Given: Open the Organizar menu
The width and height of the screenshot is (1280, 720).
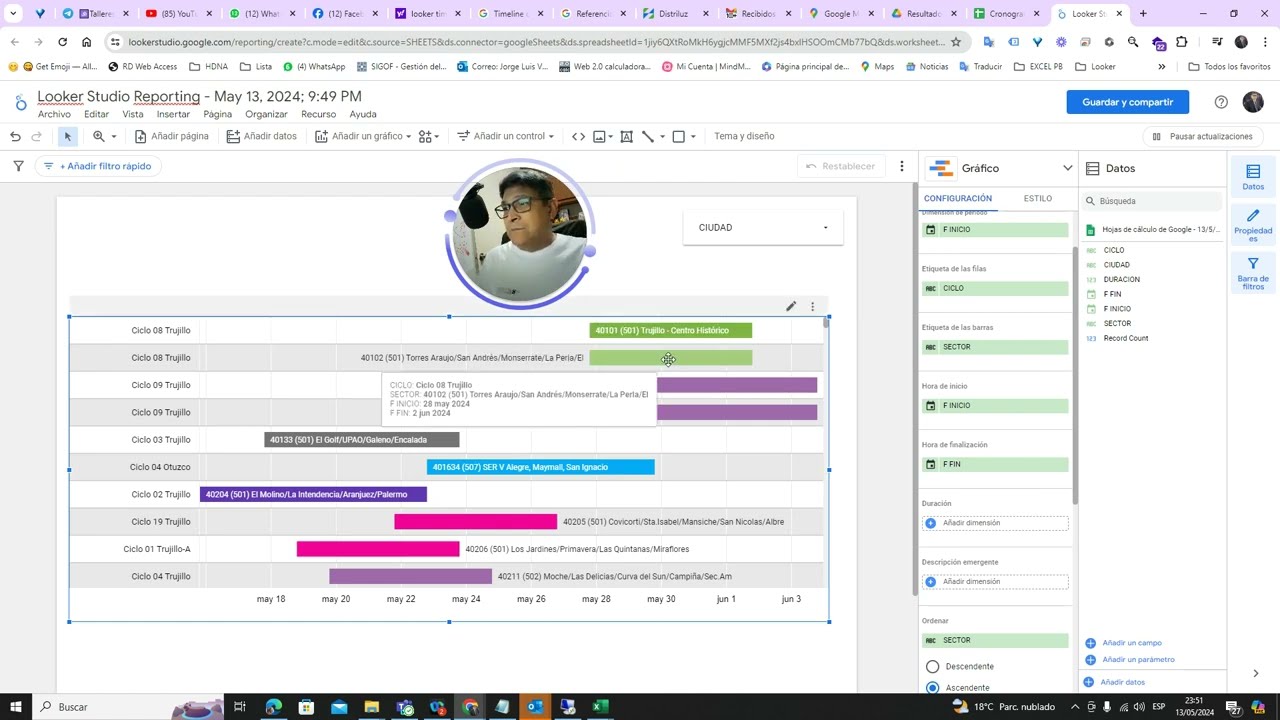Looking at the screenshot, I should tap(266, 114).
